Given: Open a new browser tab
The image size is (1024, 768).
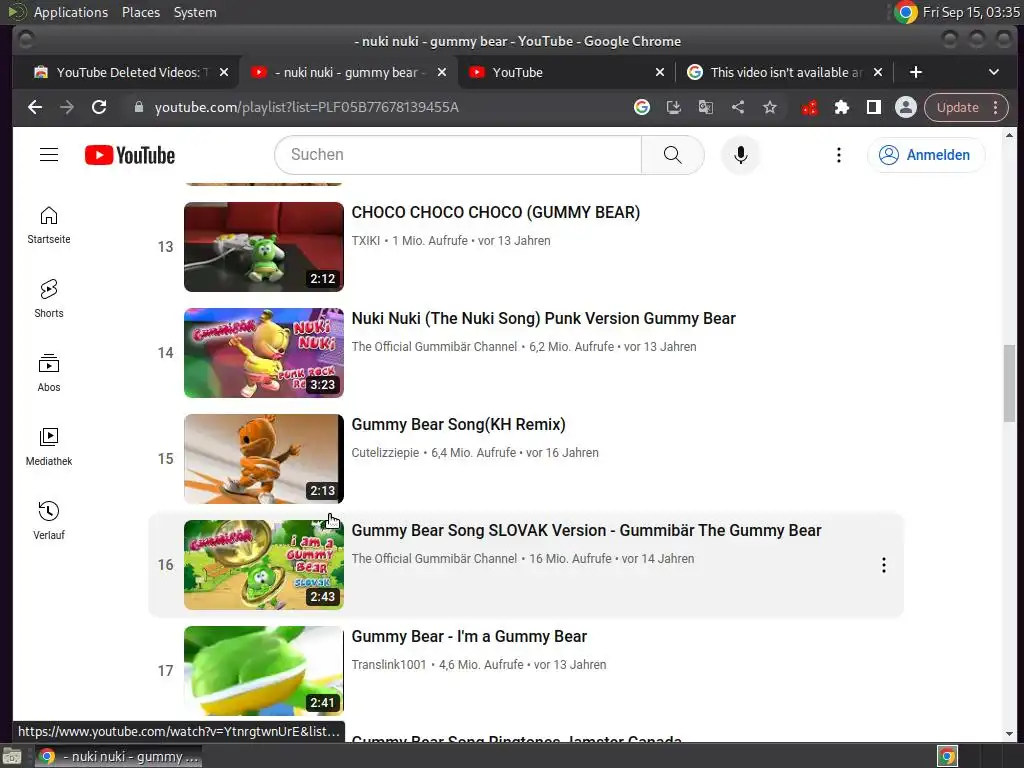Looking at the screenshot, I should coord(916,72).
